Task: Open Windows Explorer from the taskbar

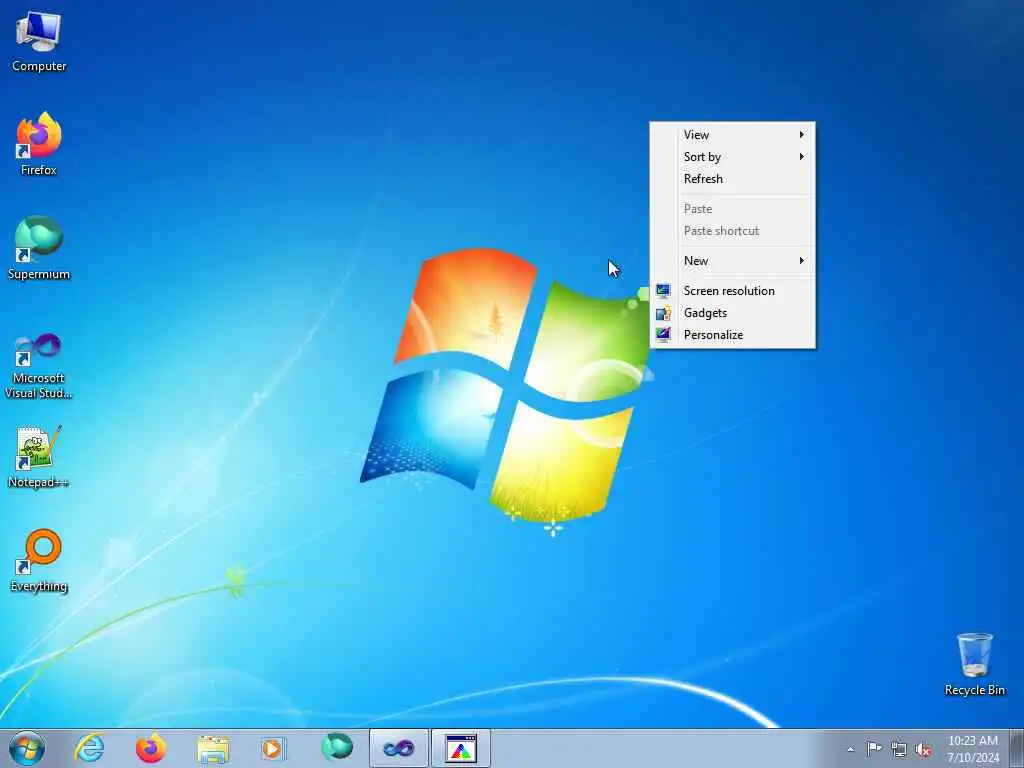Action: tap(213, 748)
